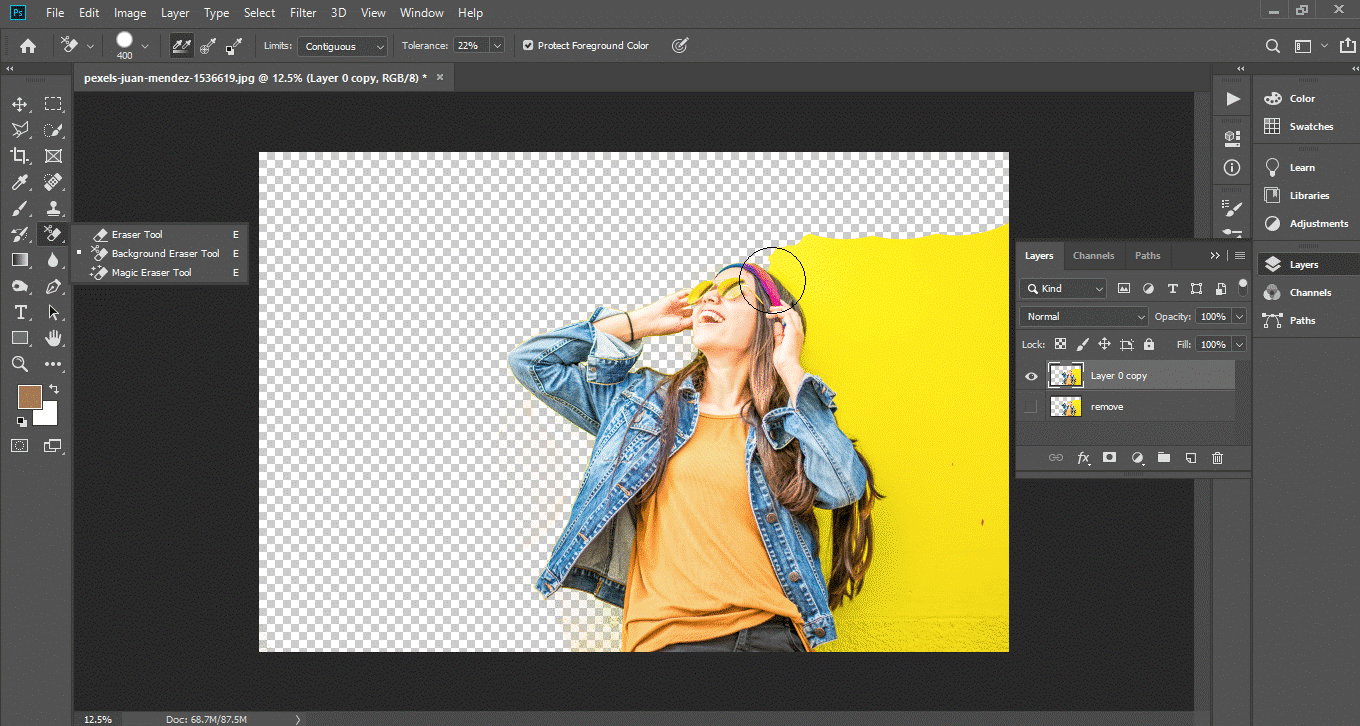Click the foreground color swatch
The height and width of the screenshot is (726, 1360).
(29, 397)
